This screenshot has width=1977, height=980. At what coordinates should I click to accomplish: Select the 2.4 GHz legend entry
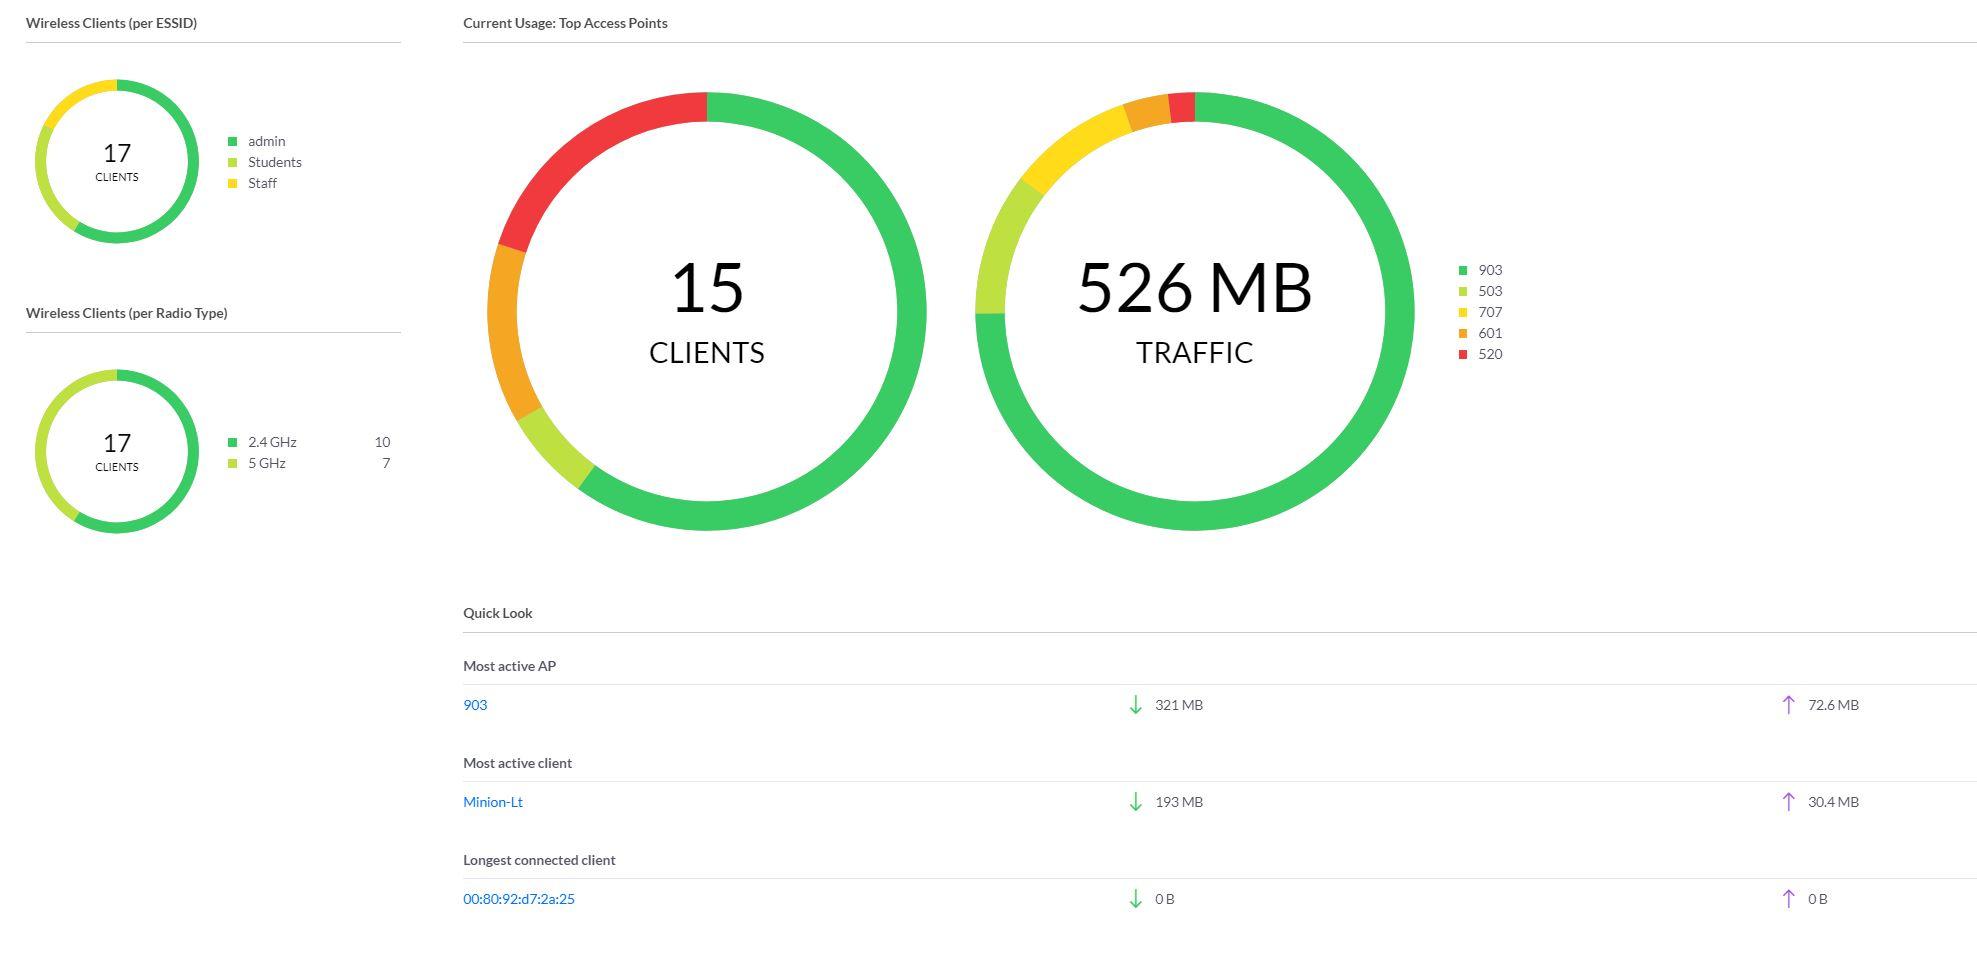(272, 442)
